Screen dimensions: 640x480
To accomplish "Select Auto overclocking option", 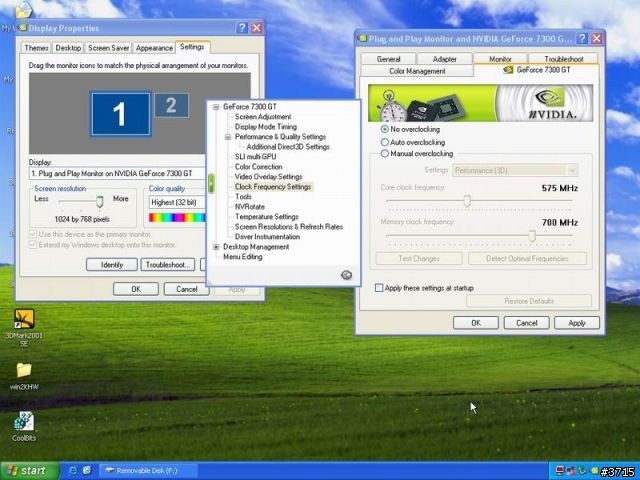I will tap(413, 142).
